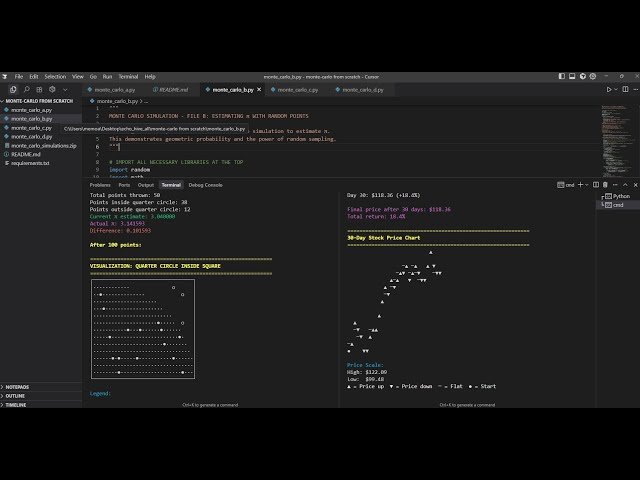
Task: Open the Terminal menu
Action: (x=128, y=76)
